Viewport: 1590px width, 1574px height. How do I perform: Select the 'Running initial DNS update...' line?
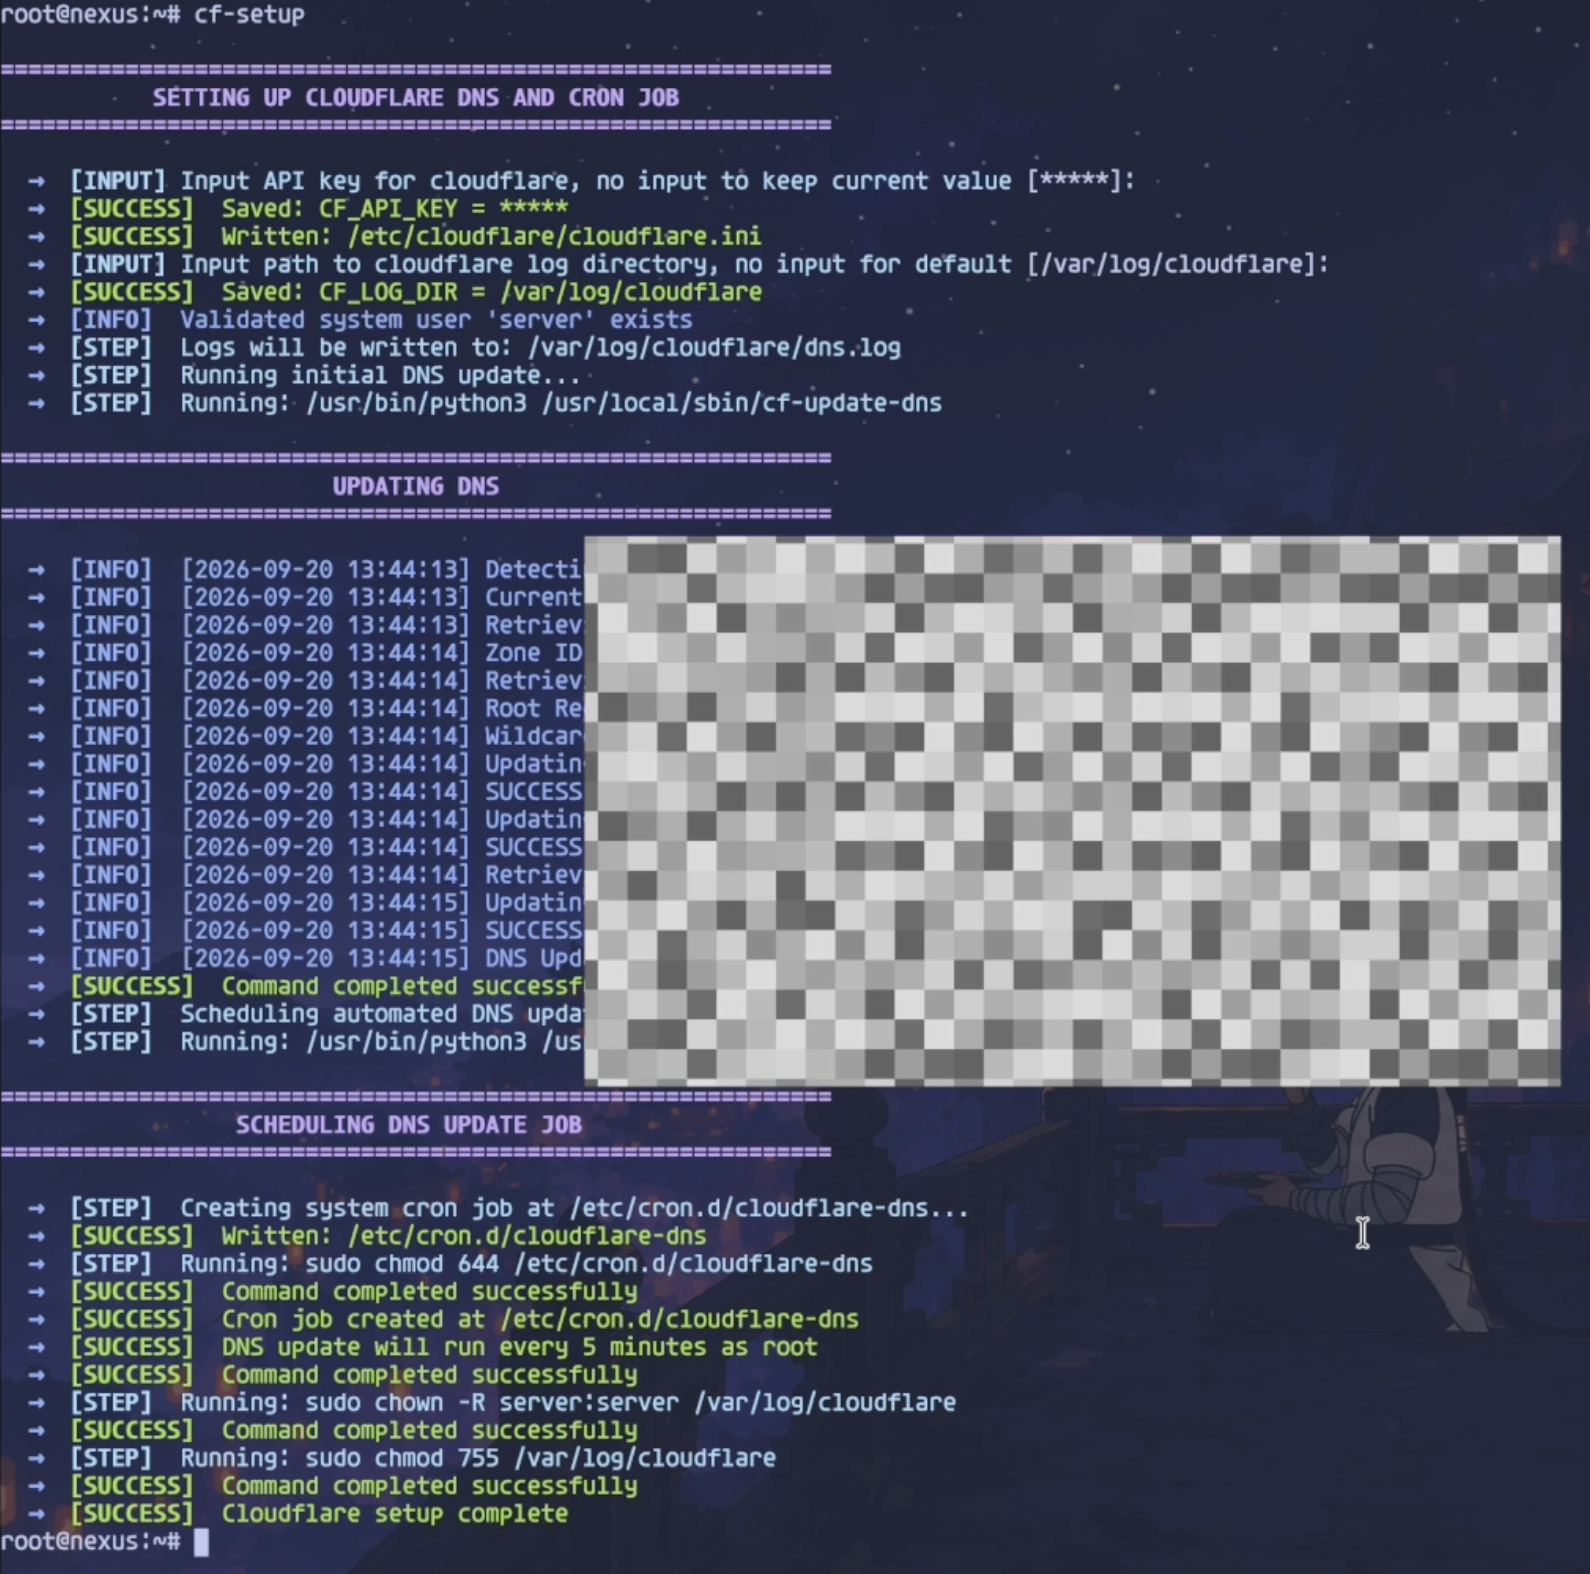pos(304,376)
